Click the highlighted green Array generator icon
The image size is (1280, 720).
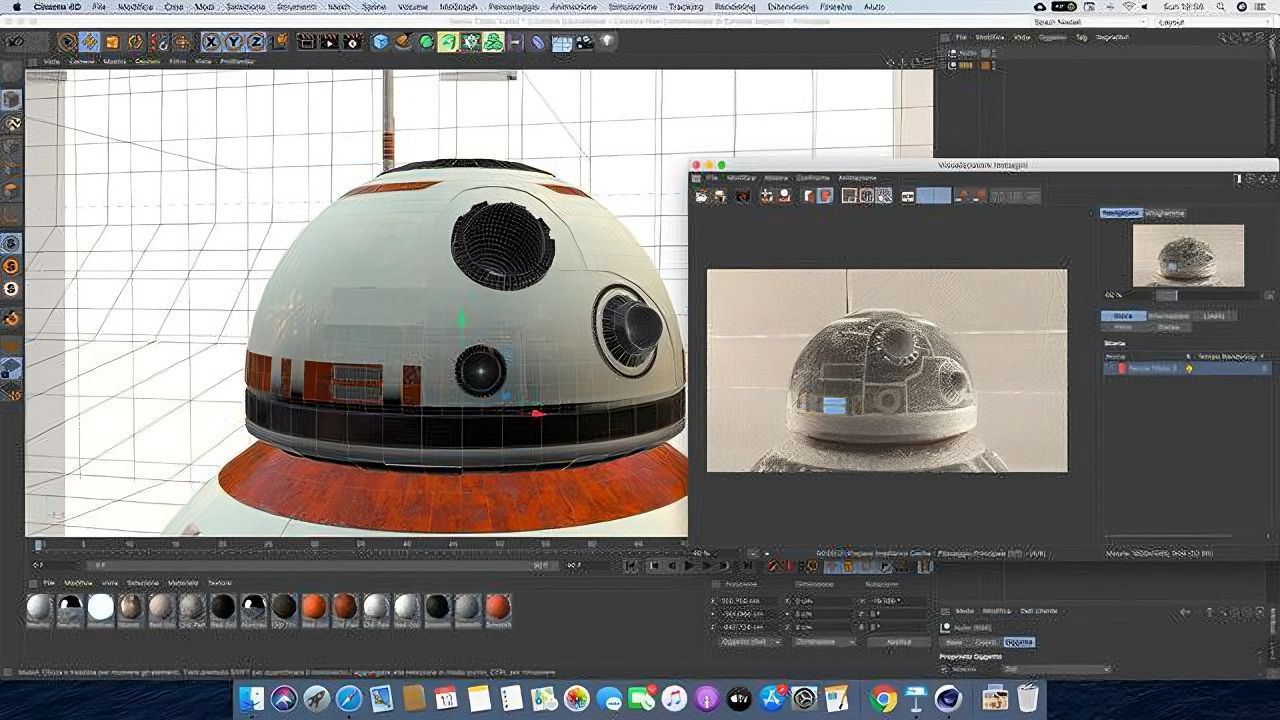pyautogui.click(x=448, y=42)
